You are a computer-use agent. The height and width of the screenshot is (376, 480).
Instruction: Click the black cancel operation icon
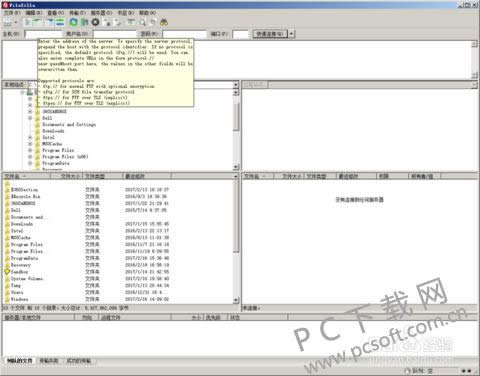click(x=95, y=22)
